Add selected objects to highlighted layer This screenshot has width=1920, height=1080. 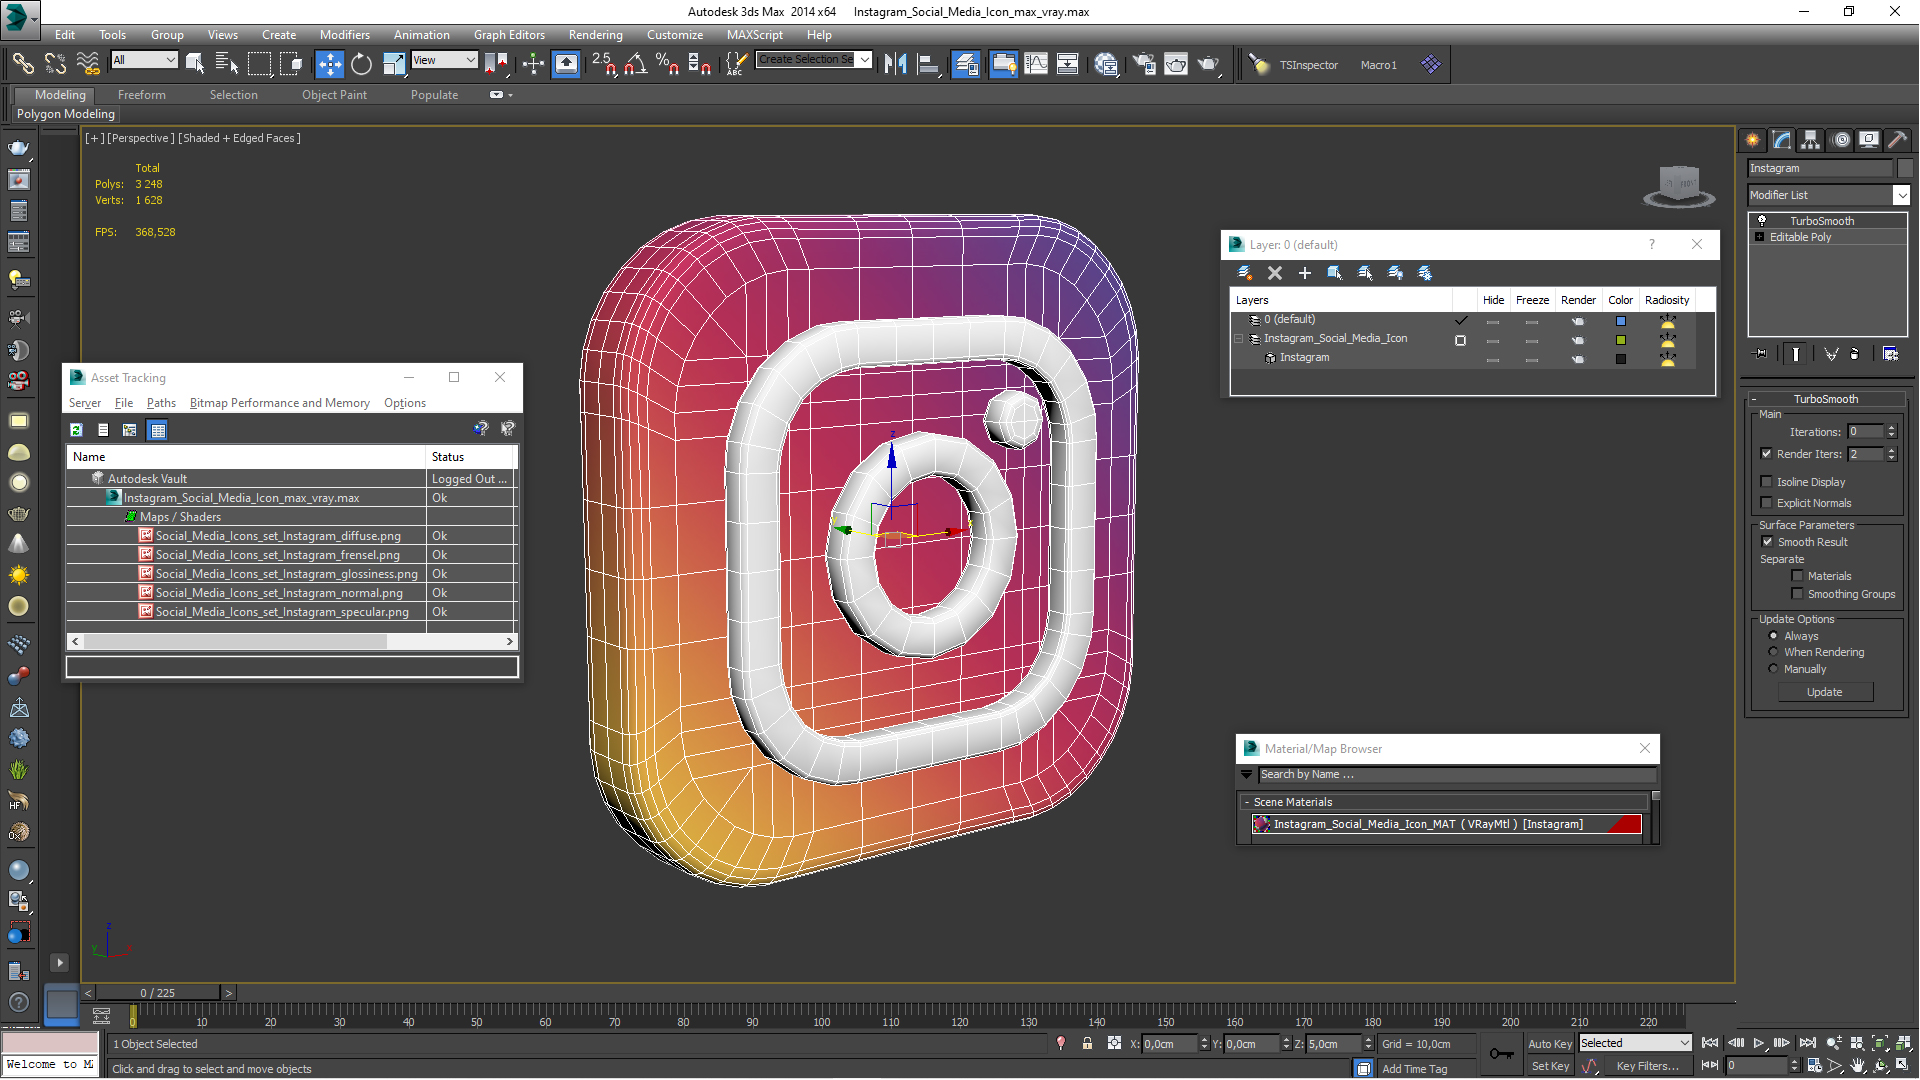(x=1304, y=273)
